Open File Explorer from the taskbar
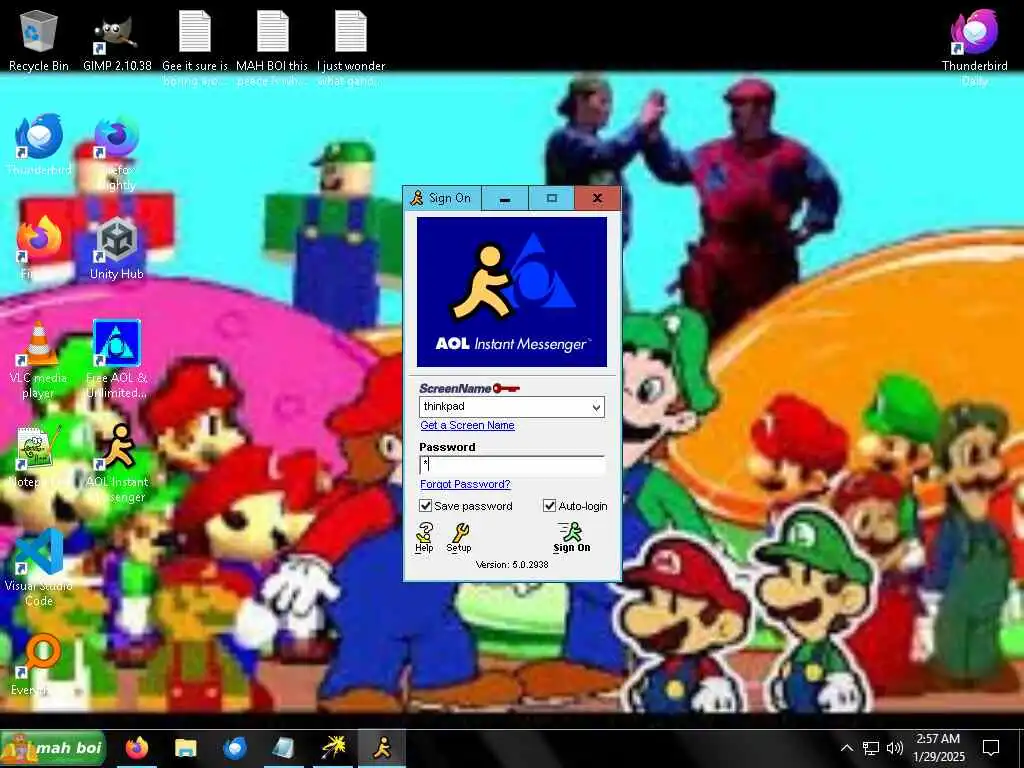1024x768 pixels. point(185,748)
